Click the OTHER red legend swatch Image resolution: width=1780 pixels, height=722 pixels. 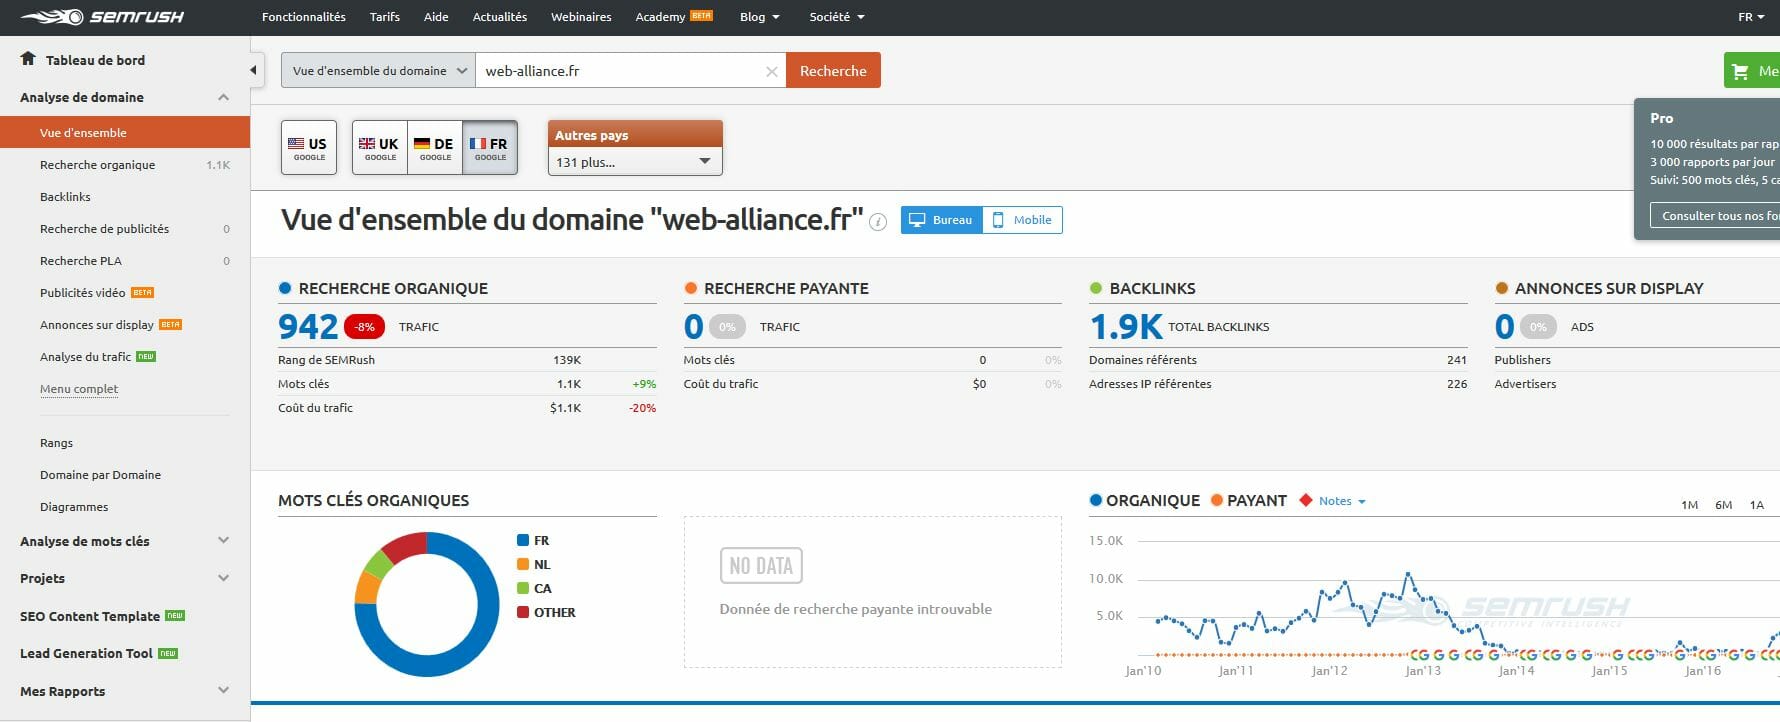pyautogui.click(x=523, y=612)
